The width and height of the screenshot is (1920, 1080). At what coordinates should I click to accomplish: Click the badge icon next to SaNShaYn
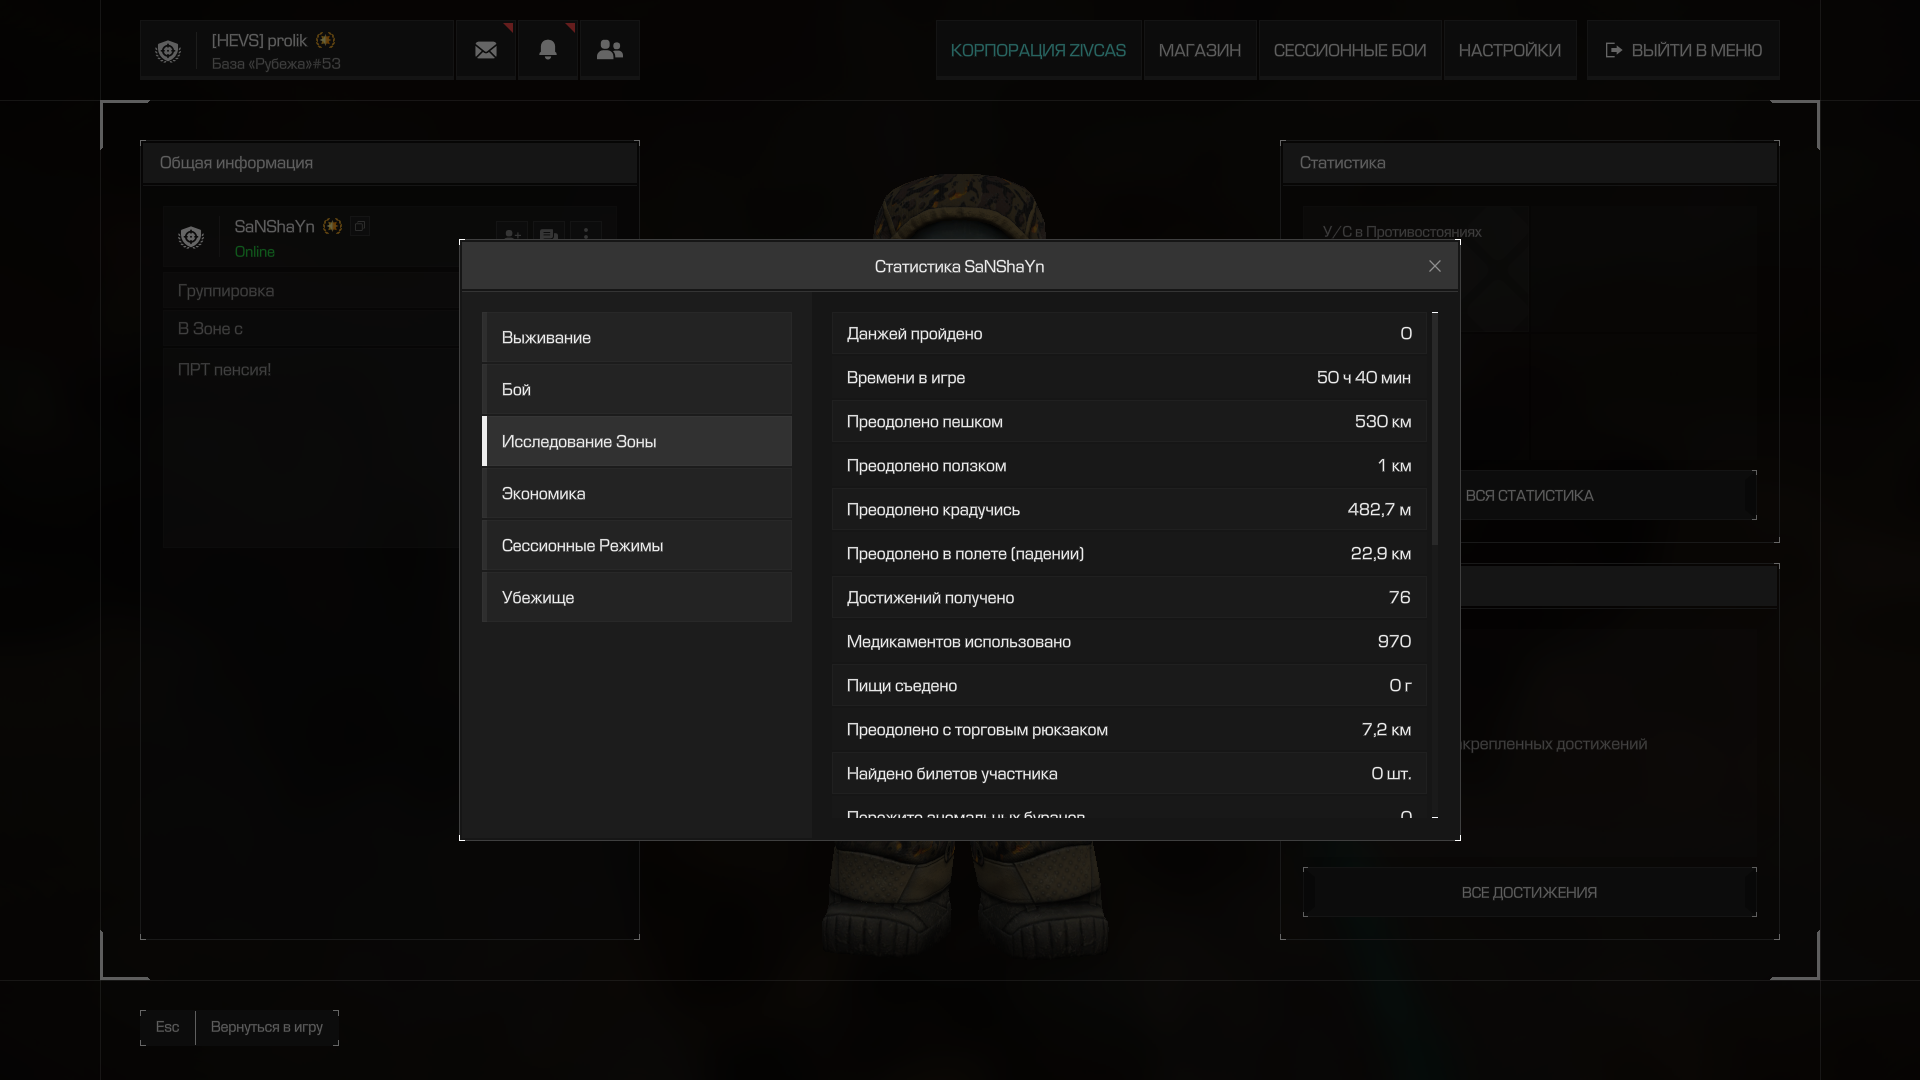332,226
